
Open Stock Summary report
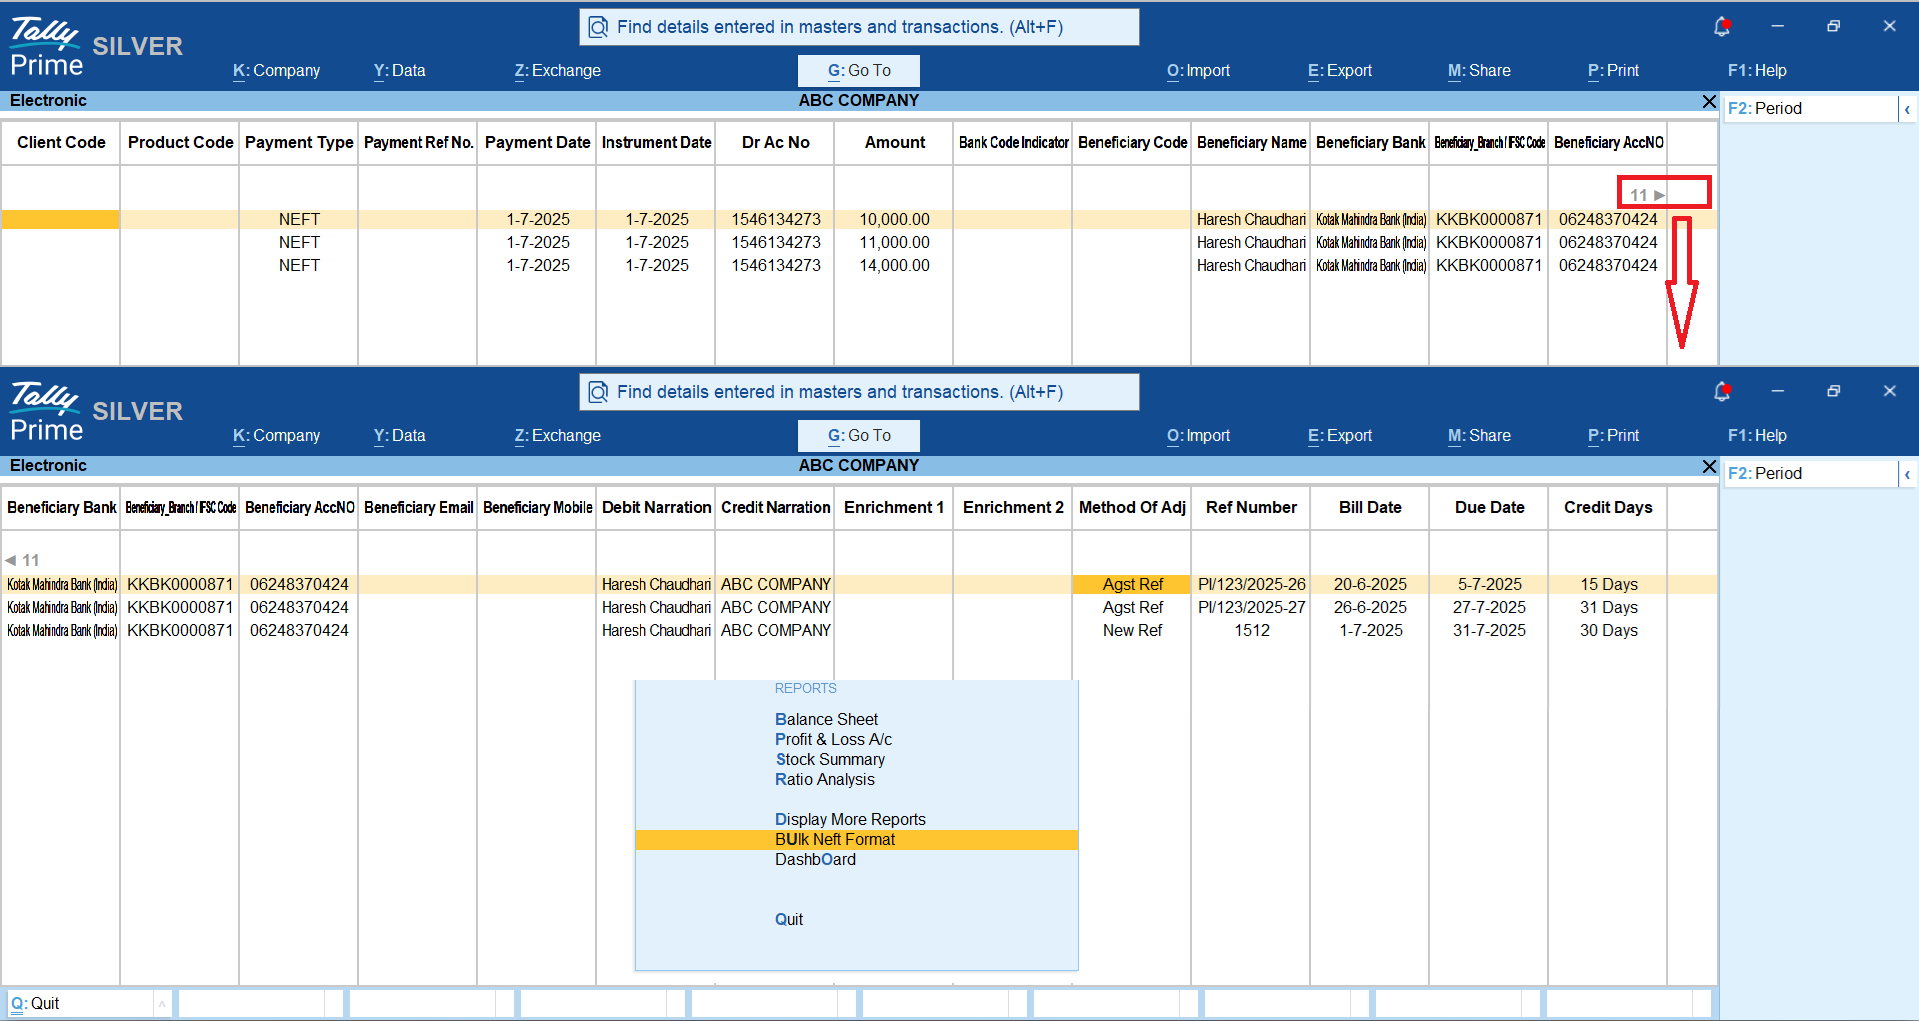(x=830, y=760)
